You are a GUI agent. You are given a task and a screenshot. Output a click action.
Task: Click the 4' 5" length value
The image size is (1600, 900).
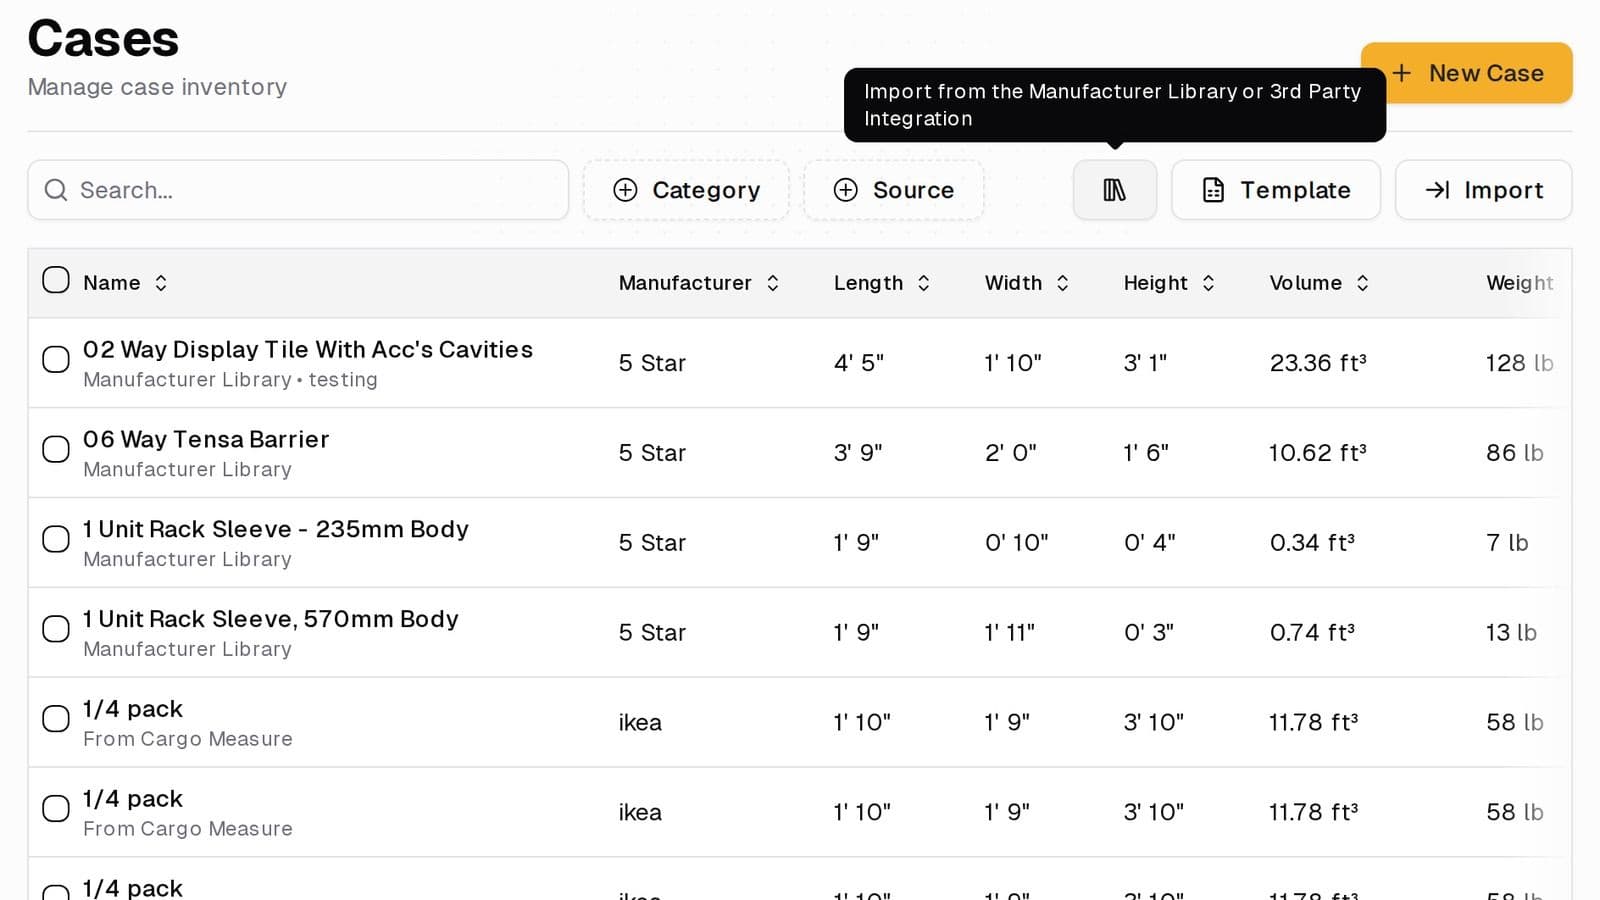pos(859,363)
